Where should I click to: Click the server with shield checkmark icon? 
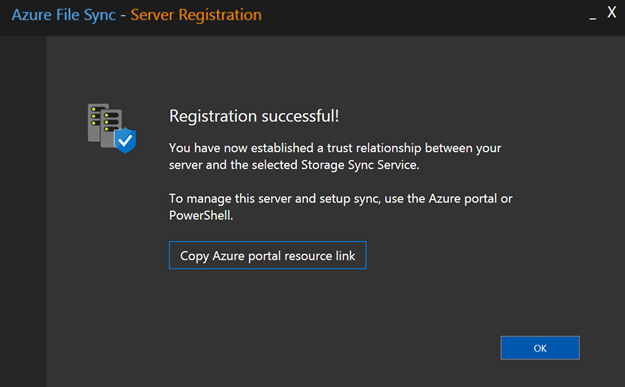tap(112, 128)
